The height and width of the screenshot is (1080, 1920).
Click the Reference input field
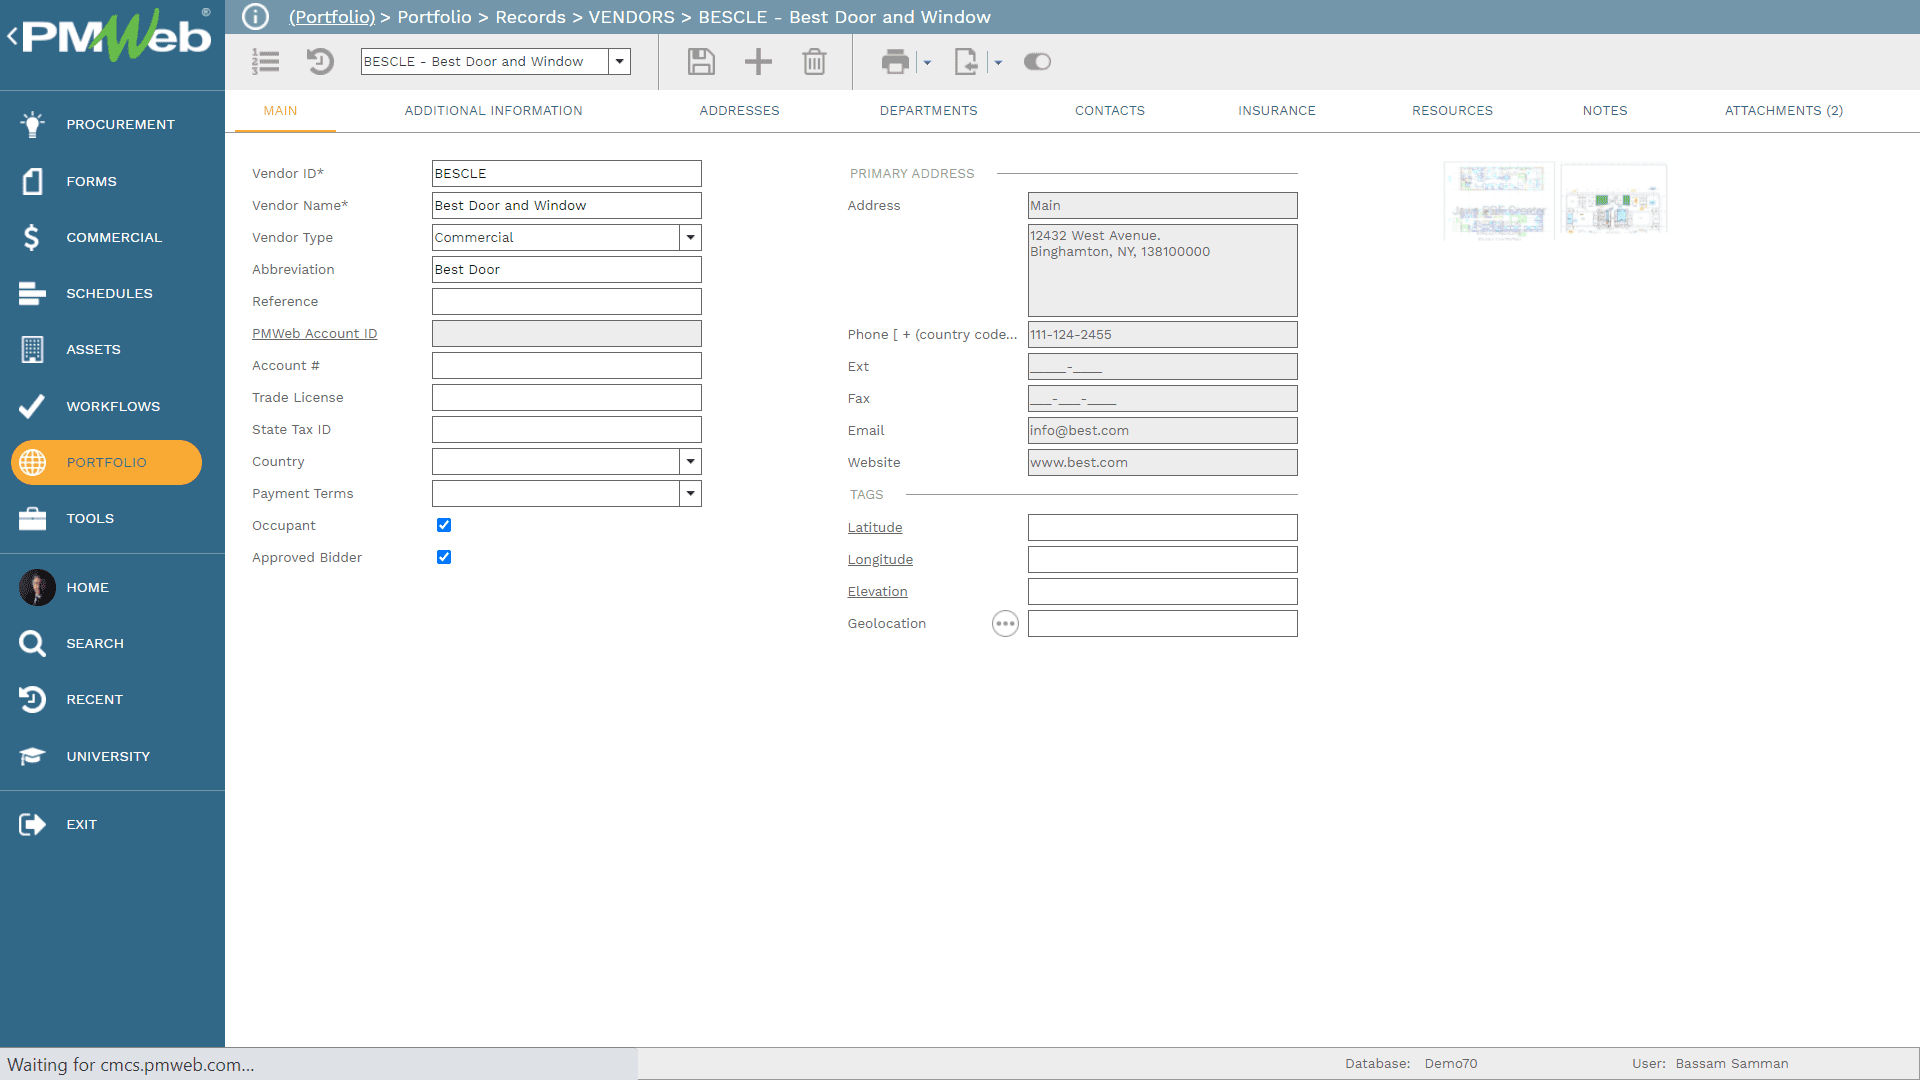click(566, 301)
